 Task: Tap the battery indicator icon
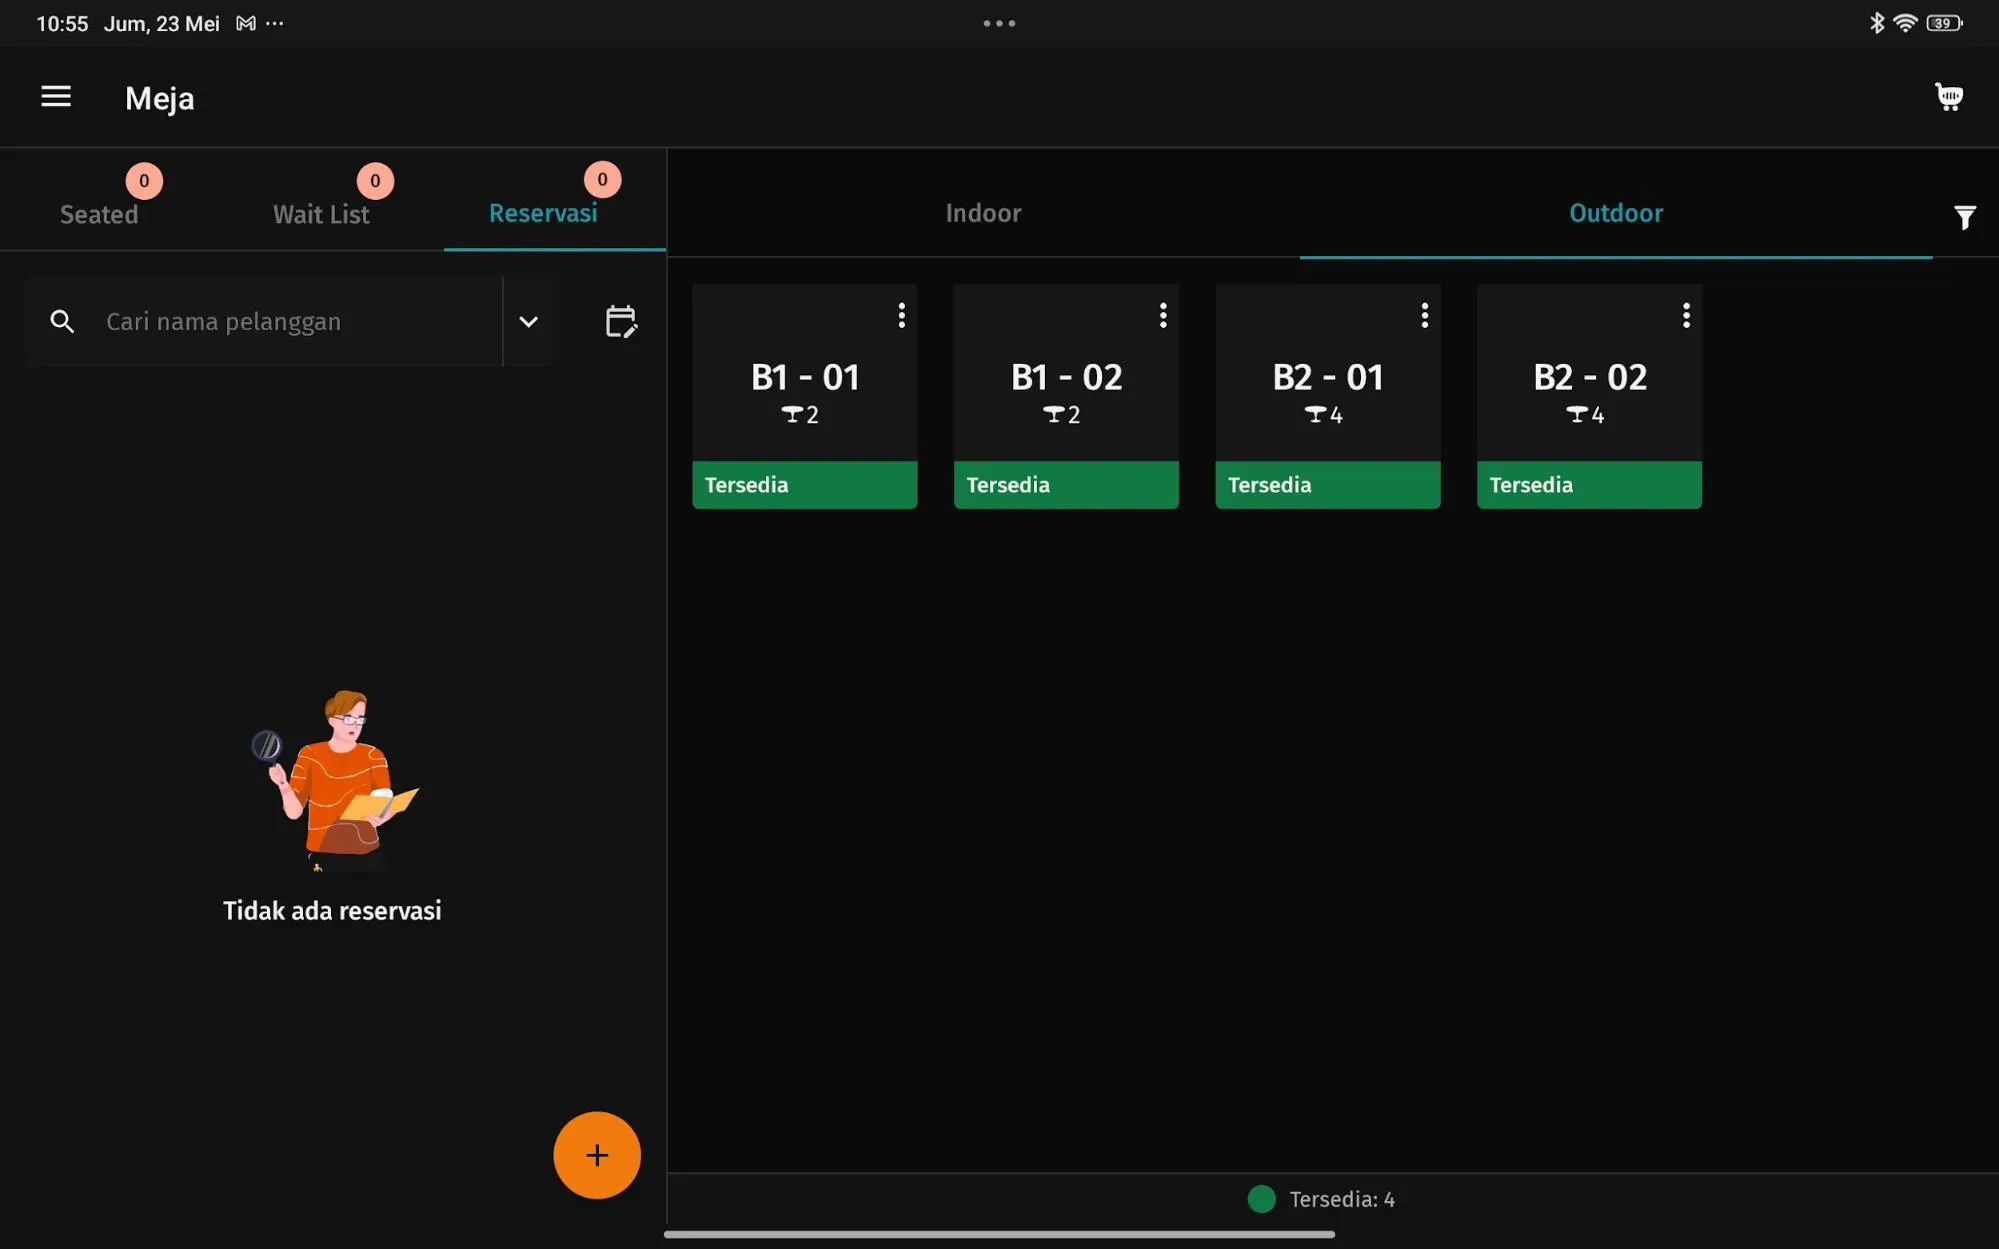click(1944, 23)
